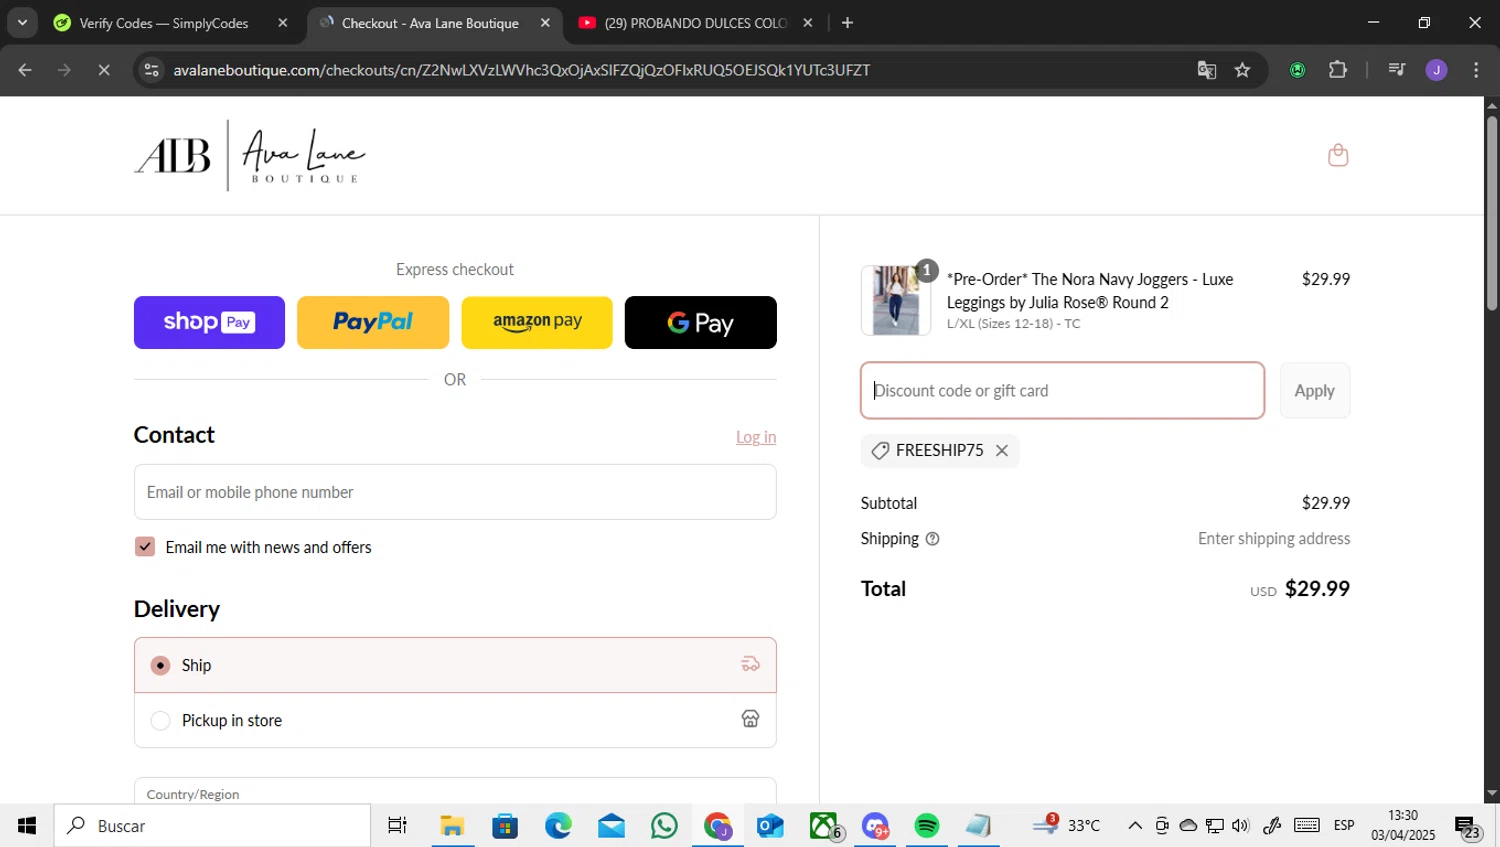Stop loading the page

point(104,70)
